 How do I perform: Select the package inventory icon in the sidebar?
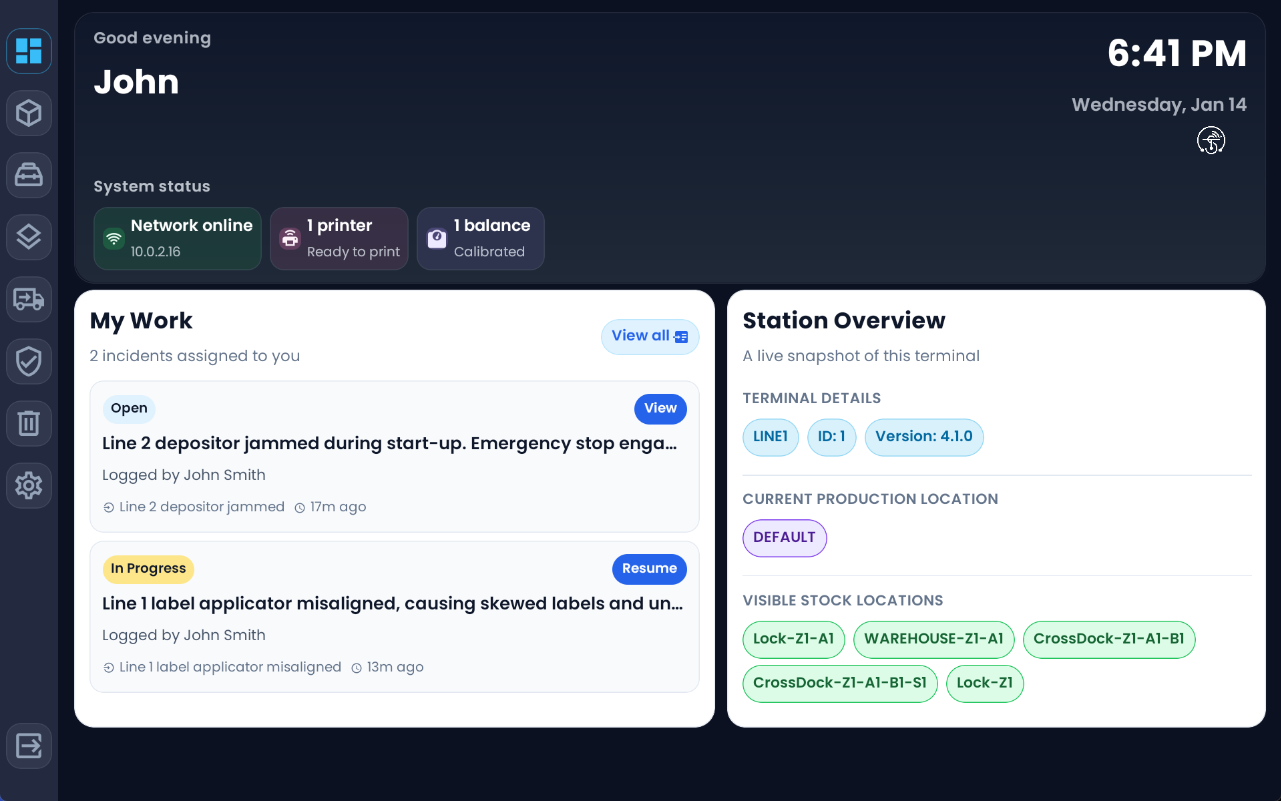[28, 113]
